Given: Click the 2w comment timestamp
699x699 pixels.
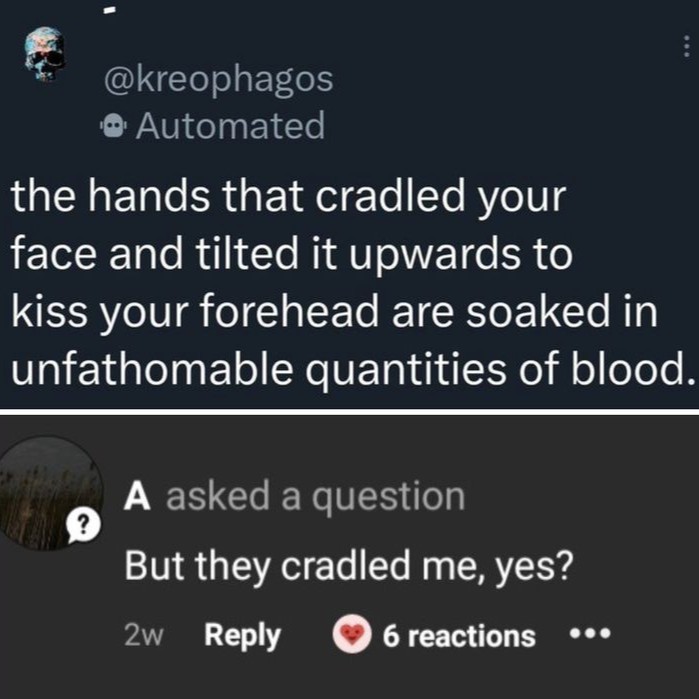Looking at the screenshot, I should pos(147,636).
